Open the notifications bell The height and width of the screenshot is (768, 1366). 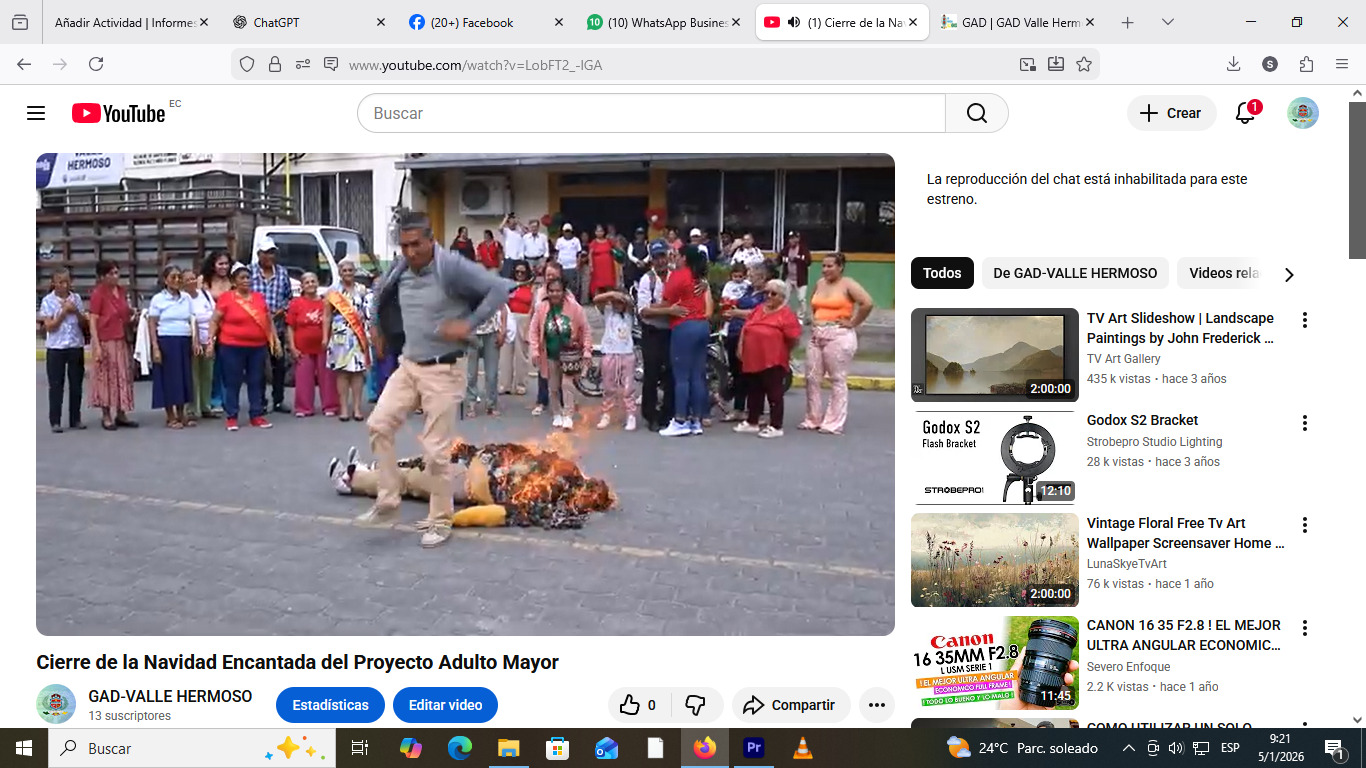1245,113
